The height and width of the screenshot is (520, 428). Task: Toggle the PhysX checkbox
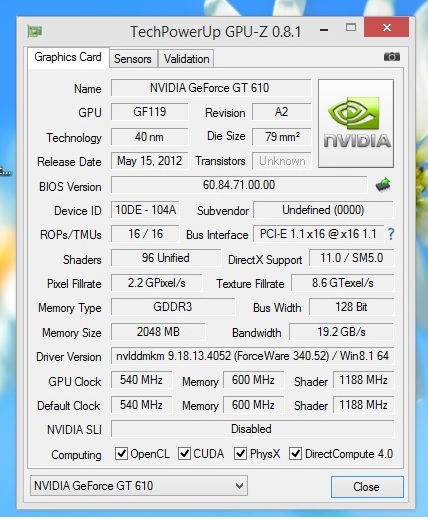(x=240, y=454)
